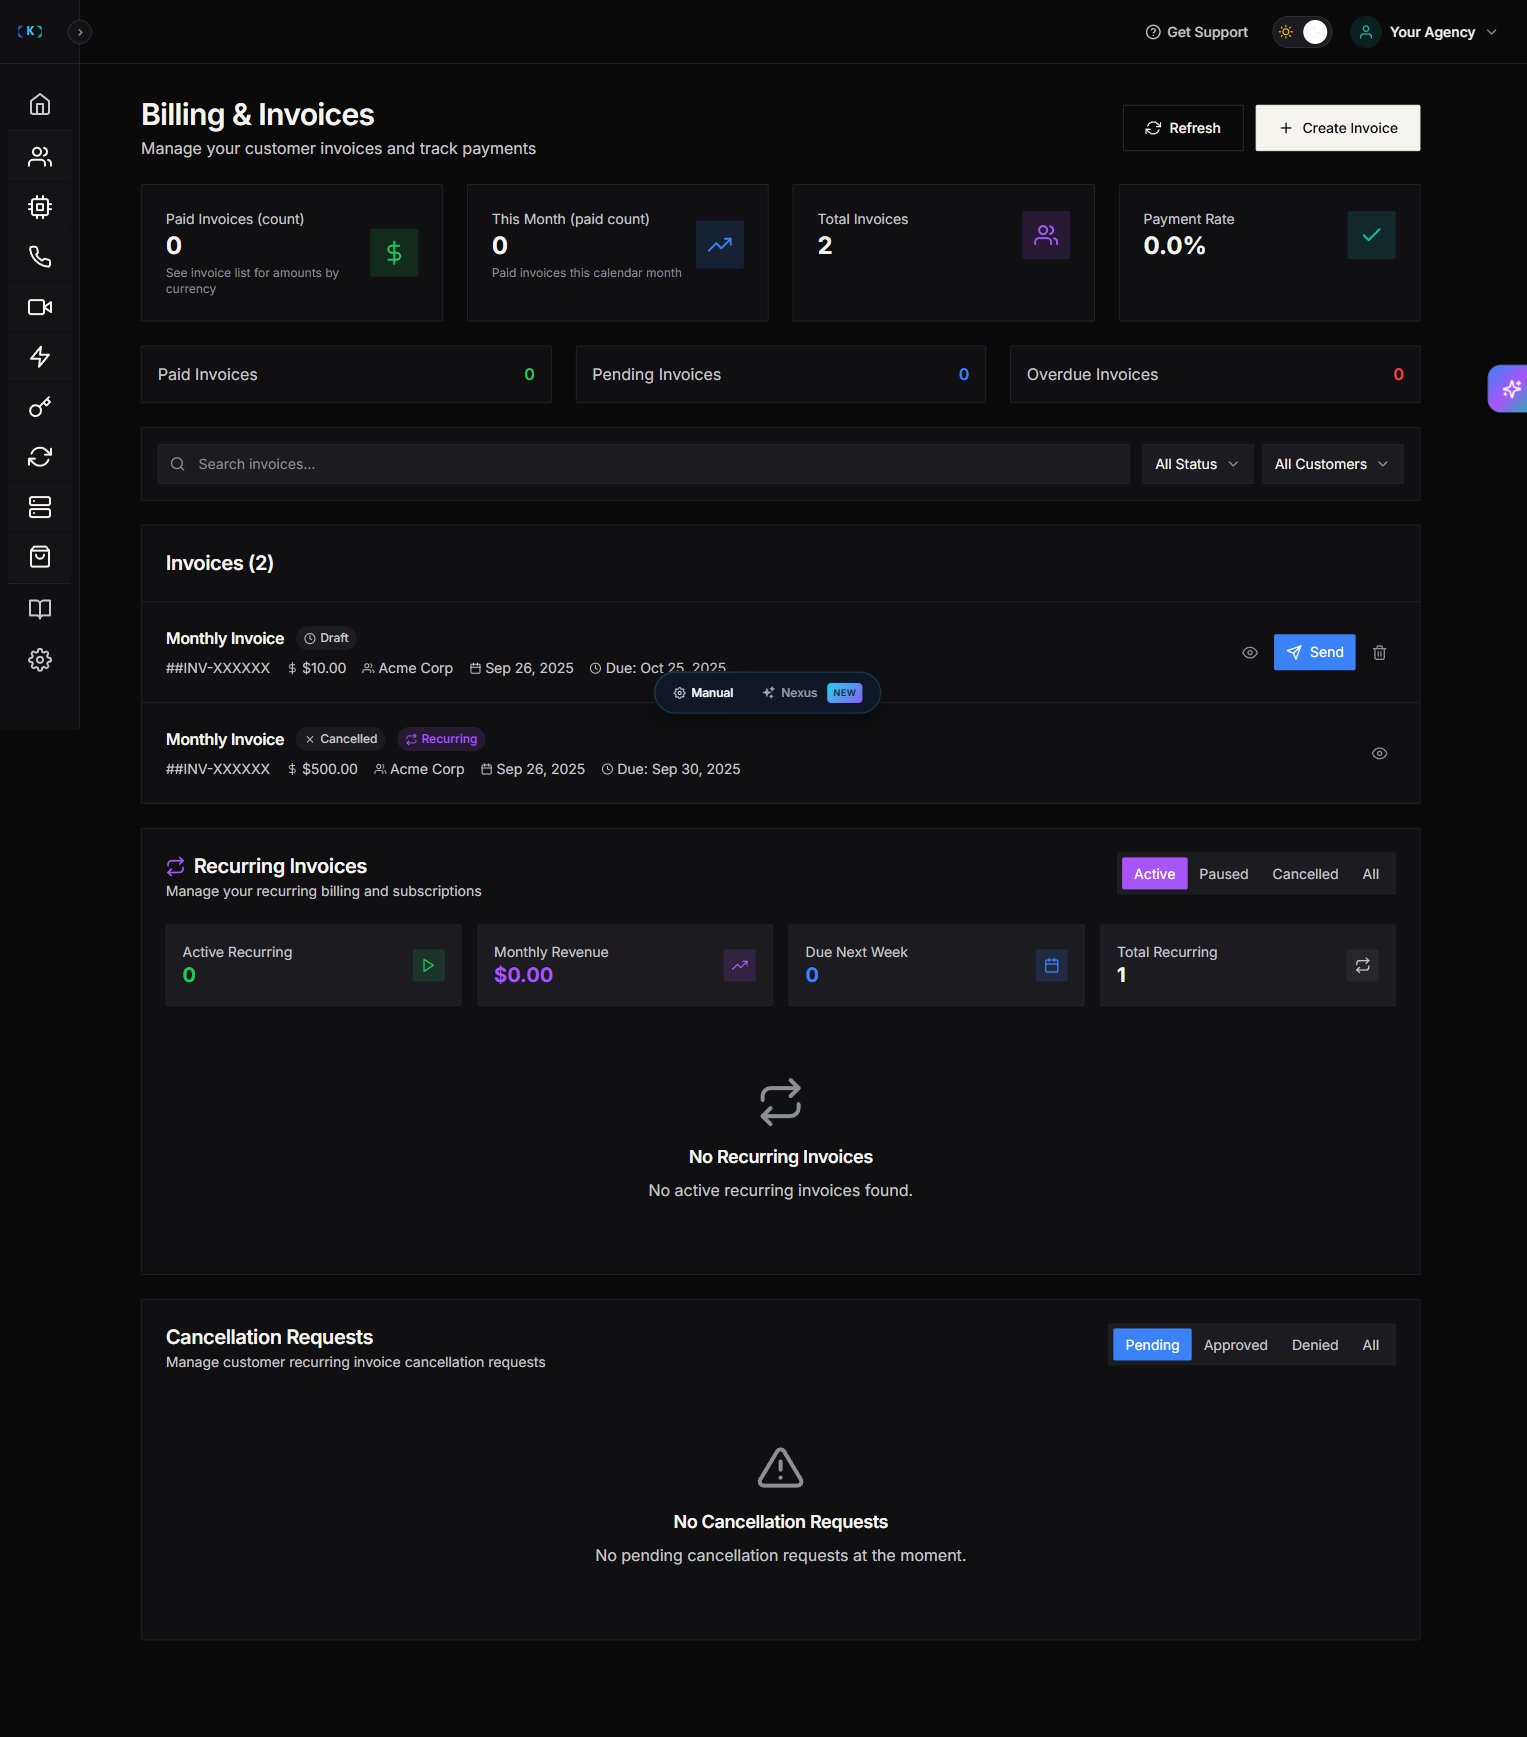The image size is (1527, 1737).
Task: Open the server stack icon in sidebar
Action: tap(40, 507)
